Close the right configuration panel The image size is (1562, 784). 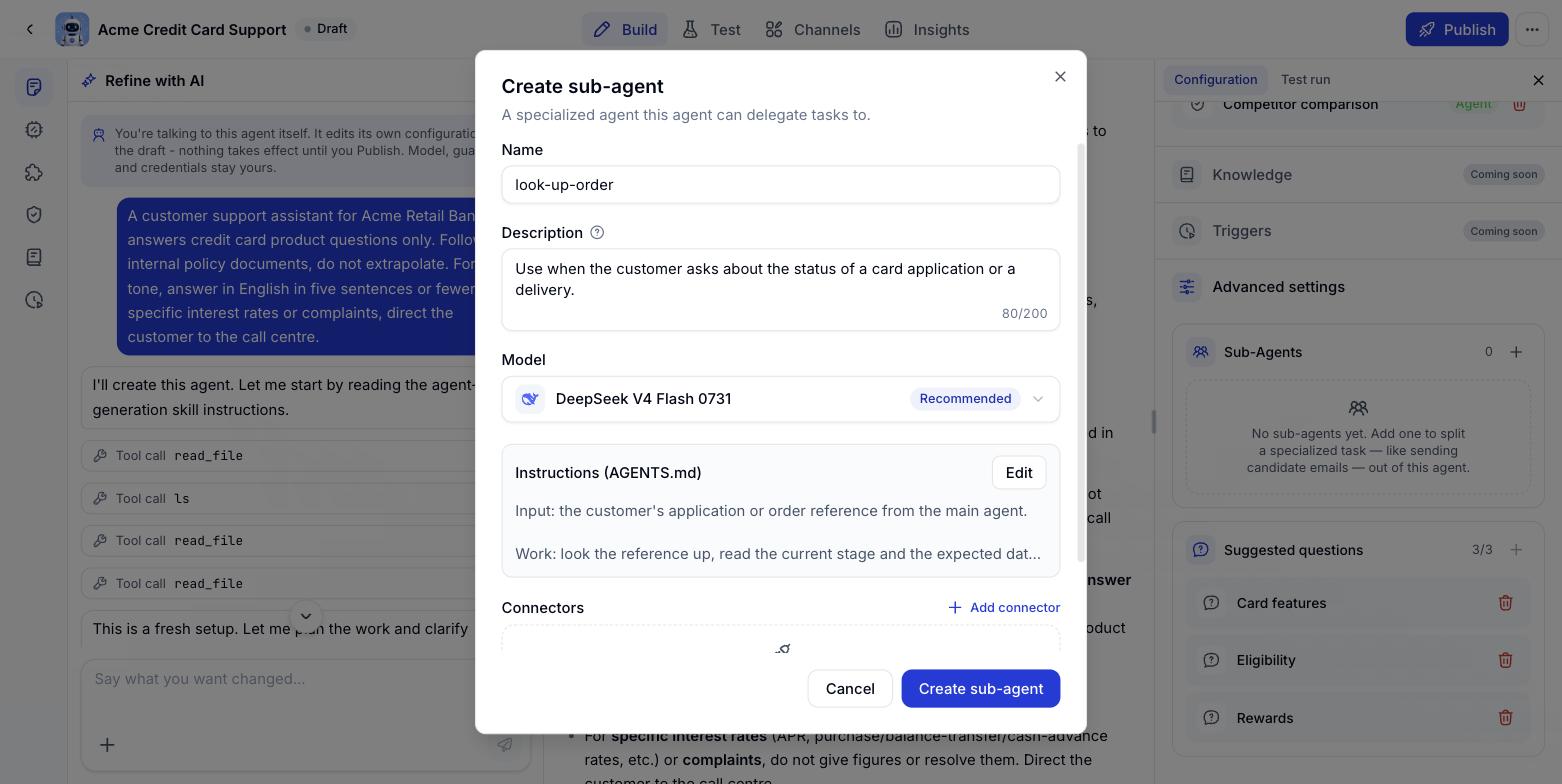coord(1538,80)
